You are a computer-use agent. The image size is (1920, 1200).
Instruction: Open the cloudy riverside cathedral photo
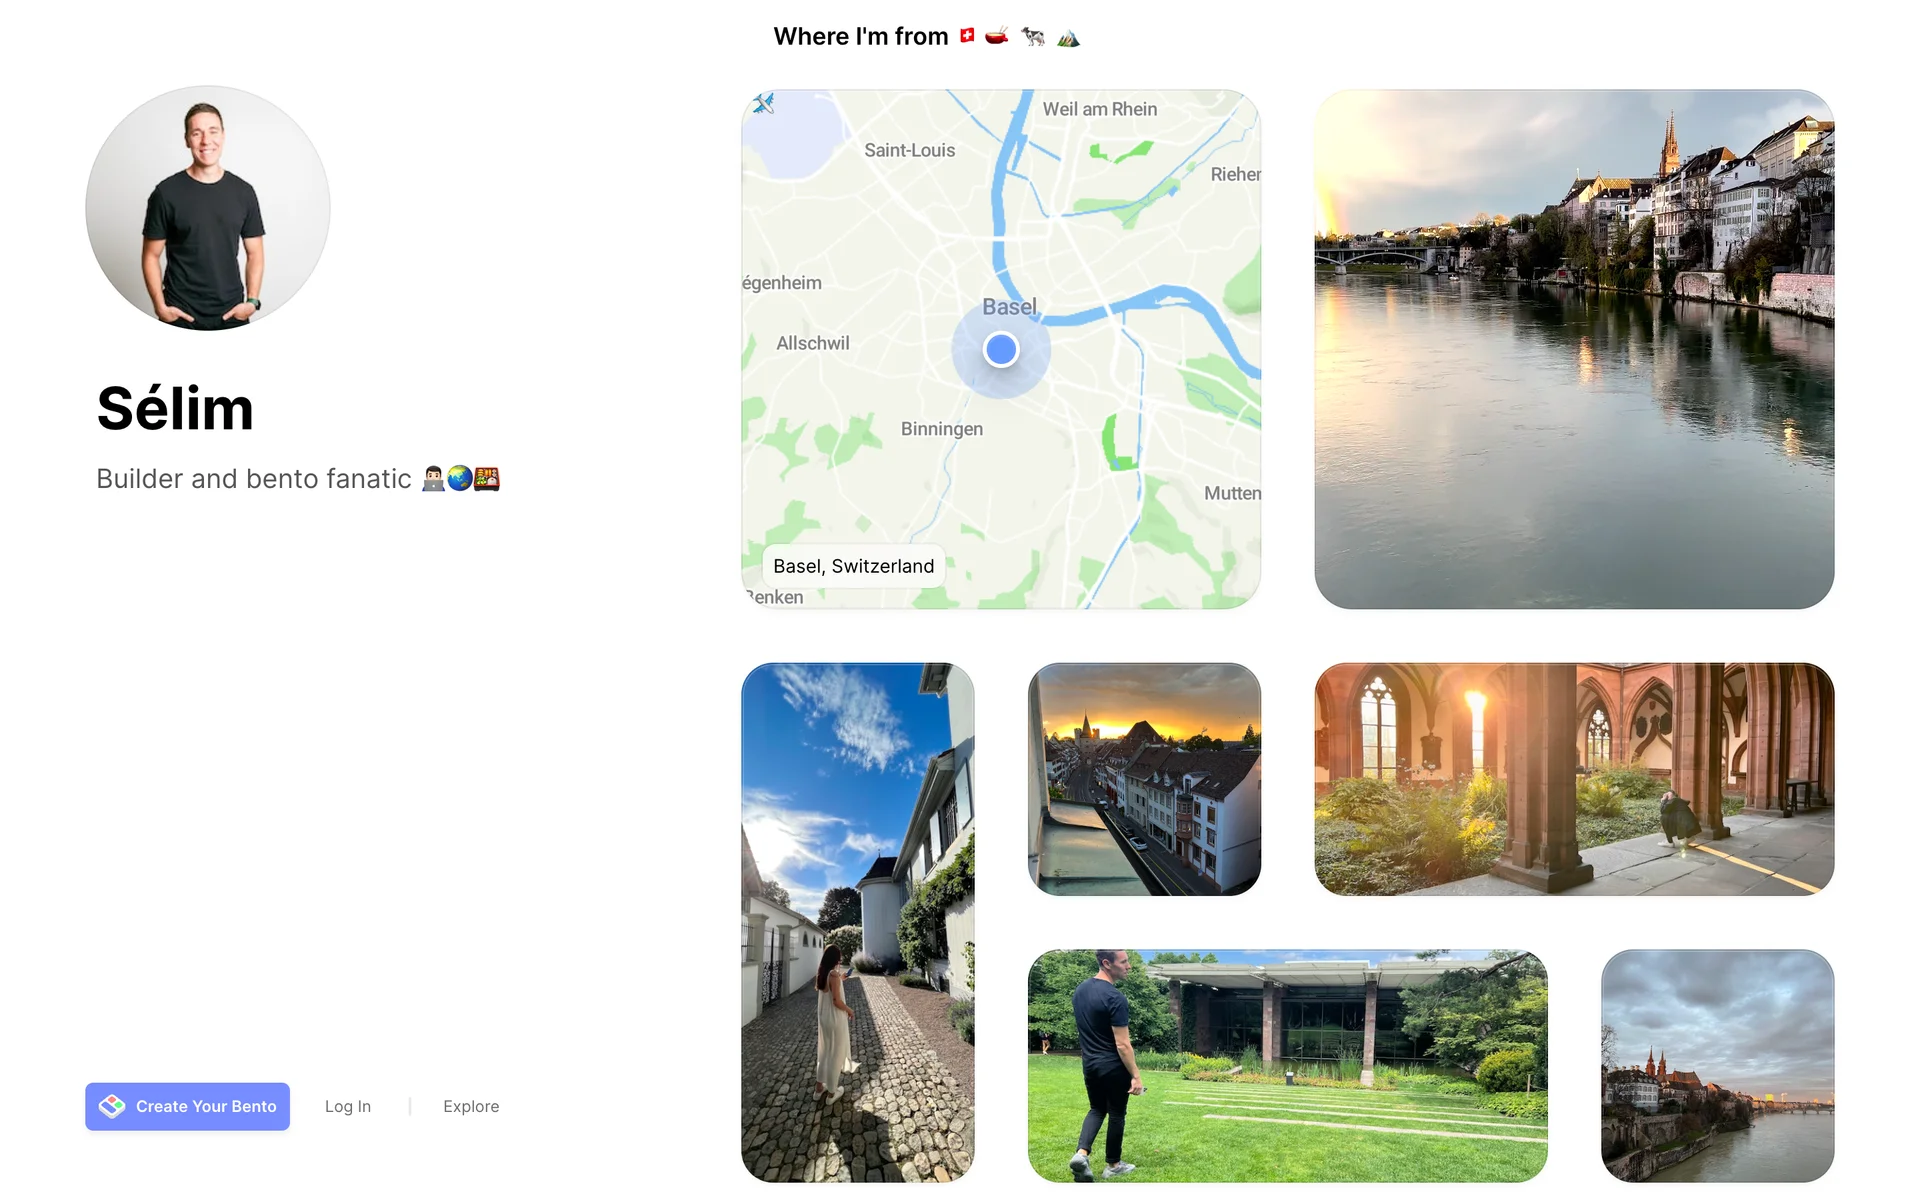pyautogui.click(x=1718, y=1066)
